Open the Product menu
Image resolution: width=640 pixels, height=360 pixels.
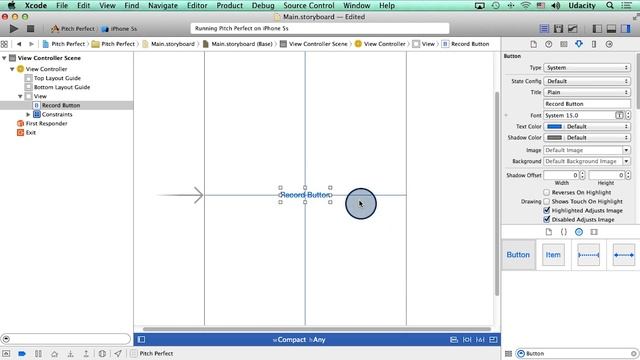229,6
